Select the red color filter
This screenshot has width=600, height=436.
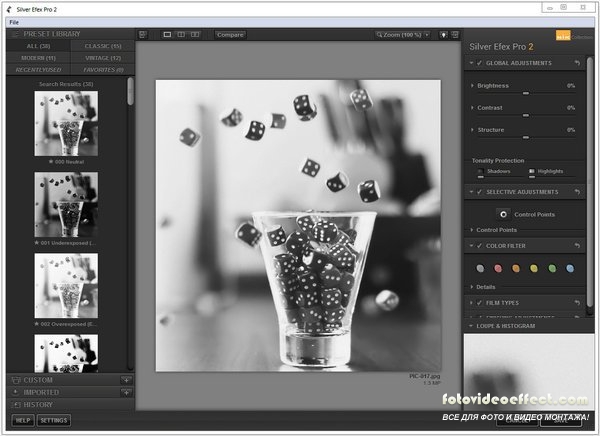point(498,268)
